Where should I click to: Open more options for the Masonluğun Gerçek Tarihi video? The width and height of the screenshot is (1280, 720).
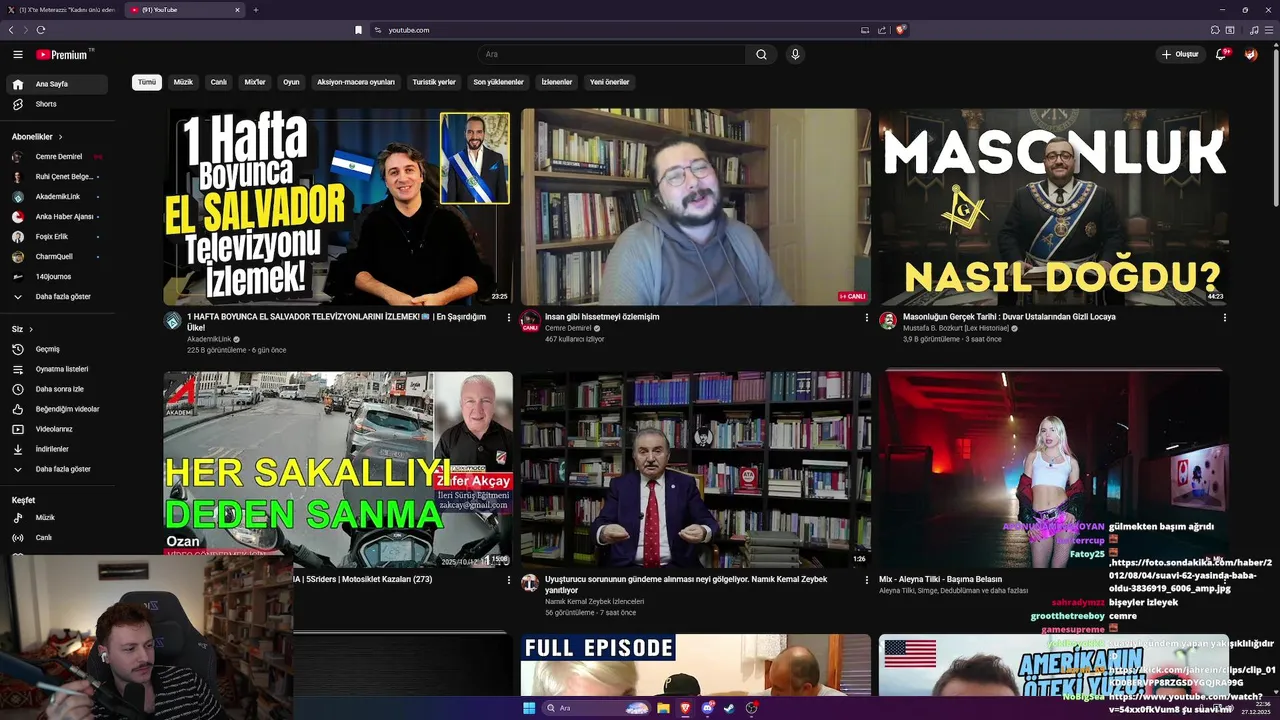point(1224,317)
